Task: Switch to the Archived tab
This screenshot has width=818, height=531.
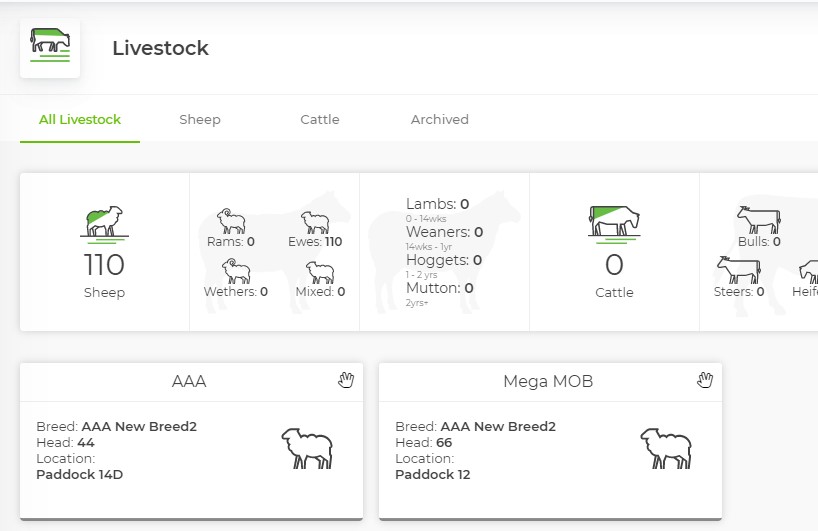Action: [x=440, y=119]
